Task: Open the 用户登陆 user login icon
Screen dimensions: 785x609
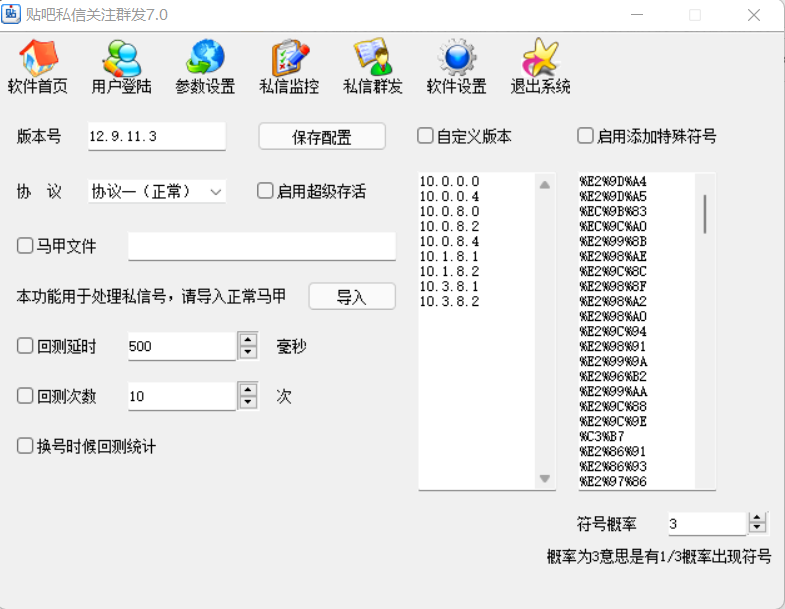Action: [x=122, y=67]
